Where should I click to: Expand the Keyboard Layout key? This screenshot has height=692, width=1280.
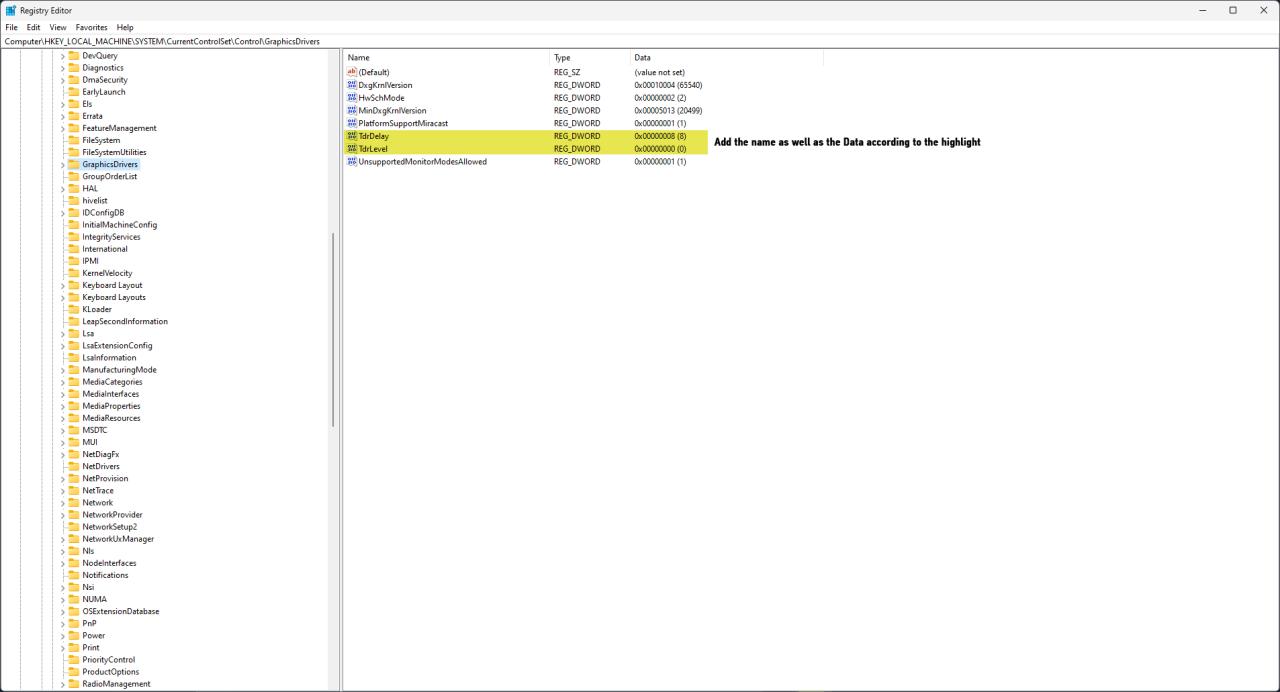coord(62,285)
